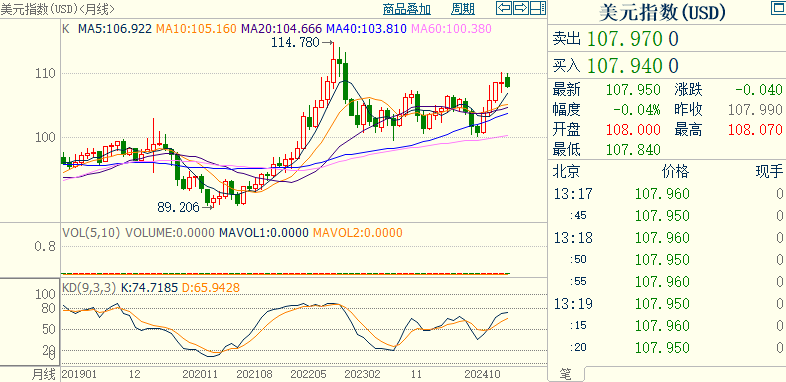Image resolution: width=786 pixels, height=382 pixels.
Task: Click the orange MA10:105.160 legend
Action: click(196, 29)
